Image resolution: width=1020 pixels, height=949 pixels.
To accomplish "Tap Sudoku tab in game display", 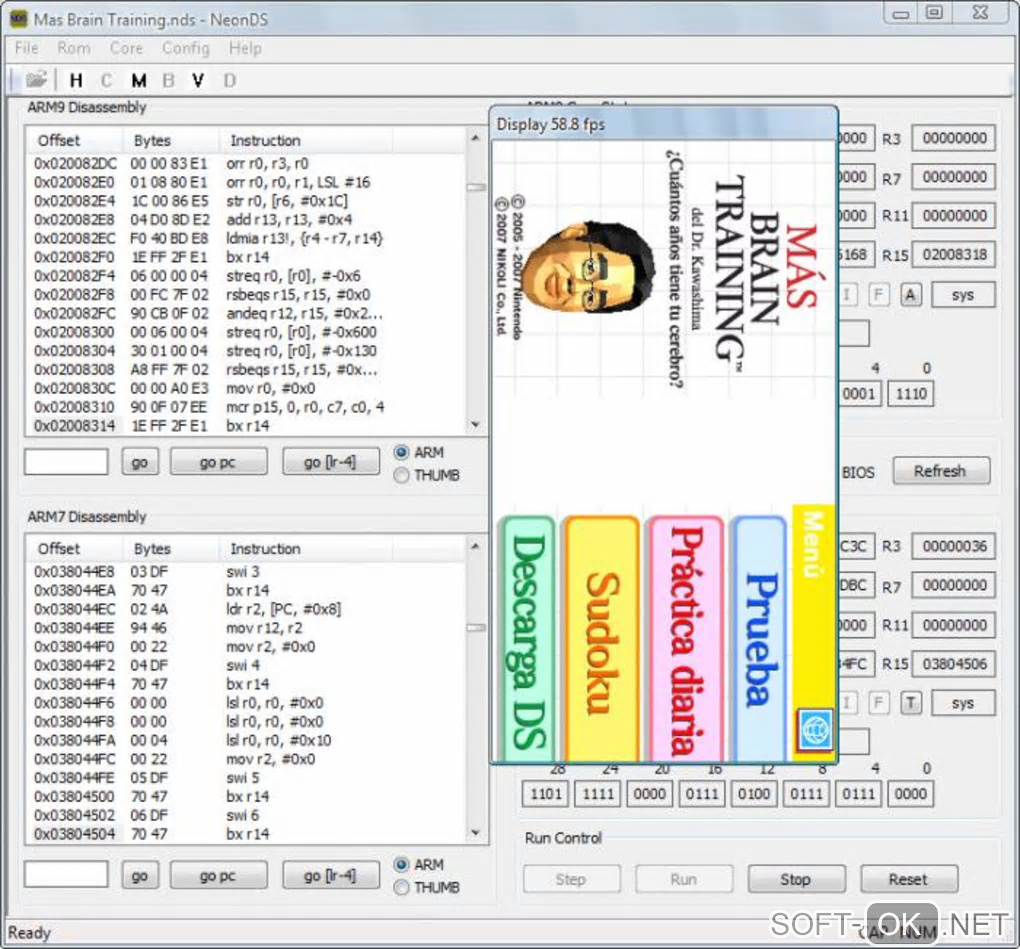I will 600,640.
